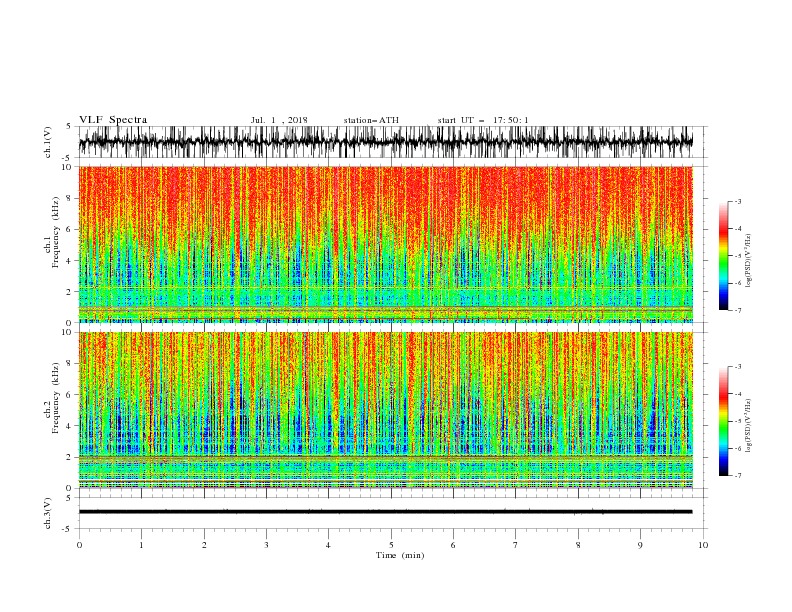This screenshot has width=792, height=612.
Task: Click time axis tick label "0"
Action: click(79, 545)
